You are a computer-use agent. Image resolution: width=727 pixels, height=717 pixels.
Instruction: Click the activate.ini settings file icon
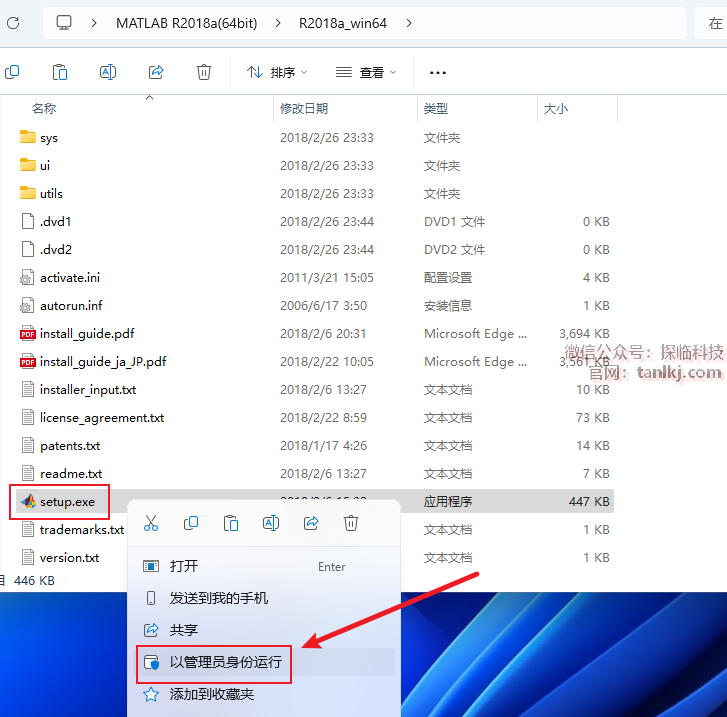tap(27, 277)
